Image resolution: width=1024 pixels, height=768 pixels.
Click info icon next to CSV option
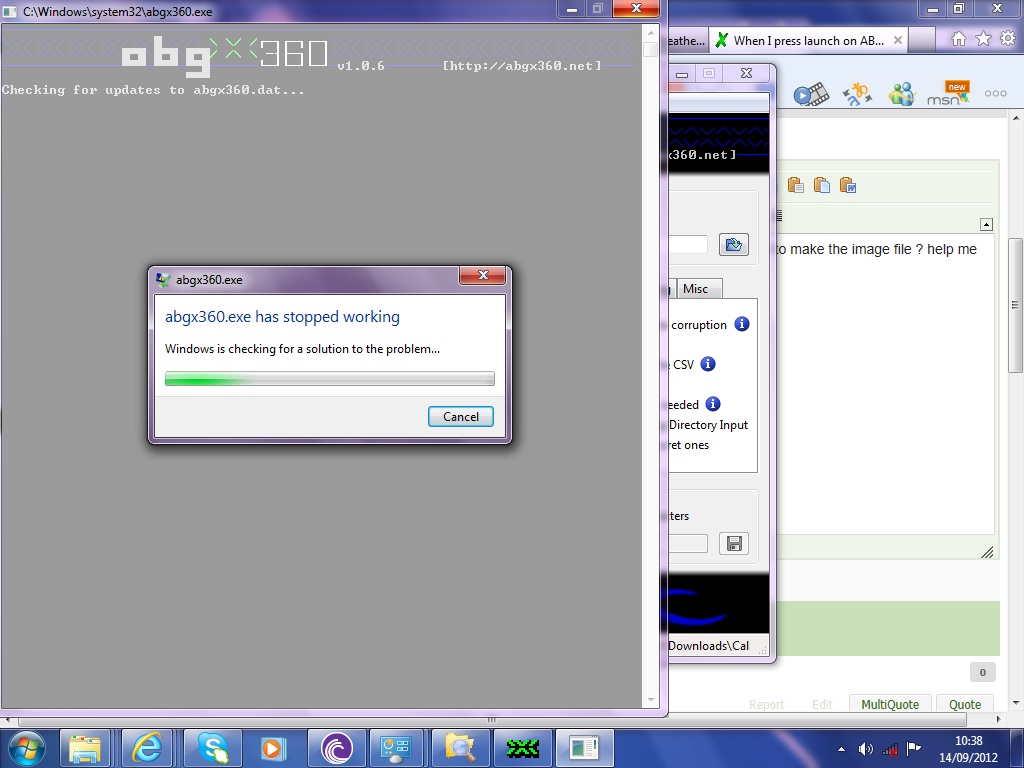tap(708, 364)
